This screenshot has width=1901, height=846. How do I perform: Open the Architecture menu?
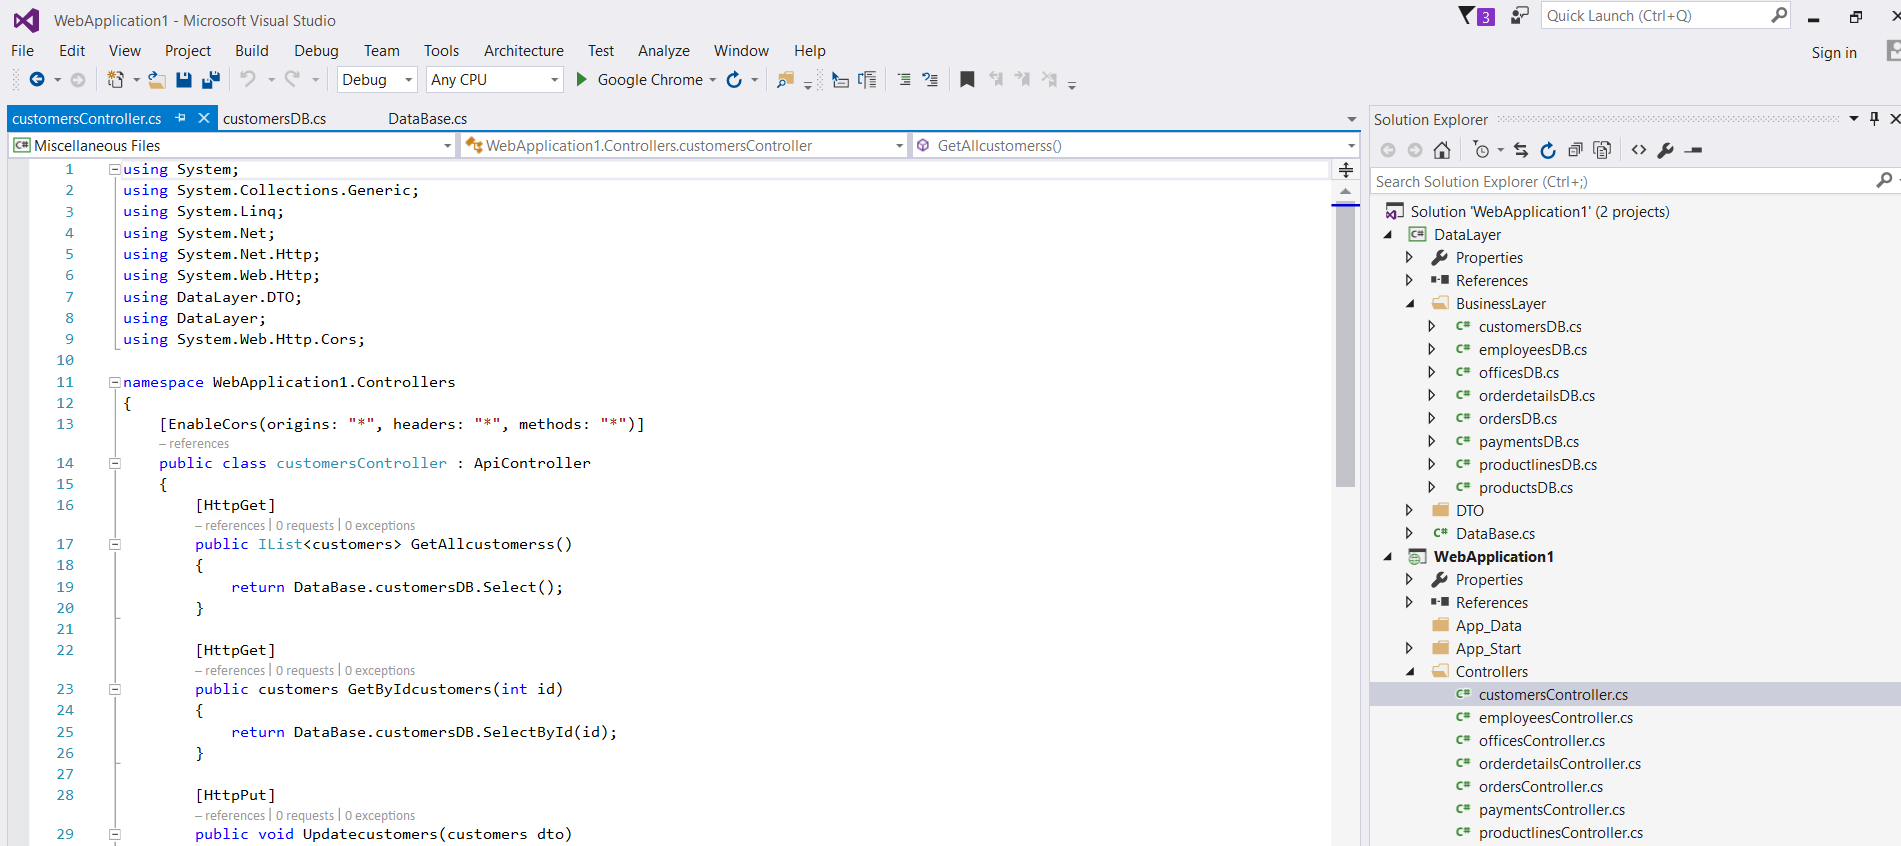(x=524, y=51)
